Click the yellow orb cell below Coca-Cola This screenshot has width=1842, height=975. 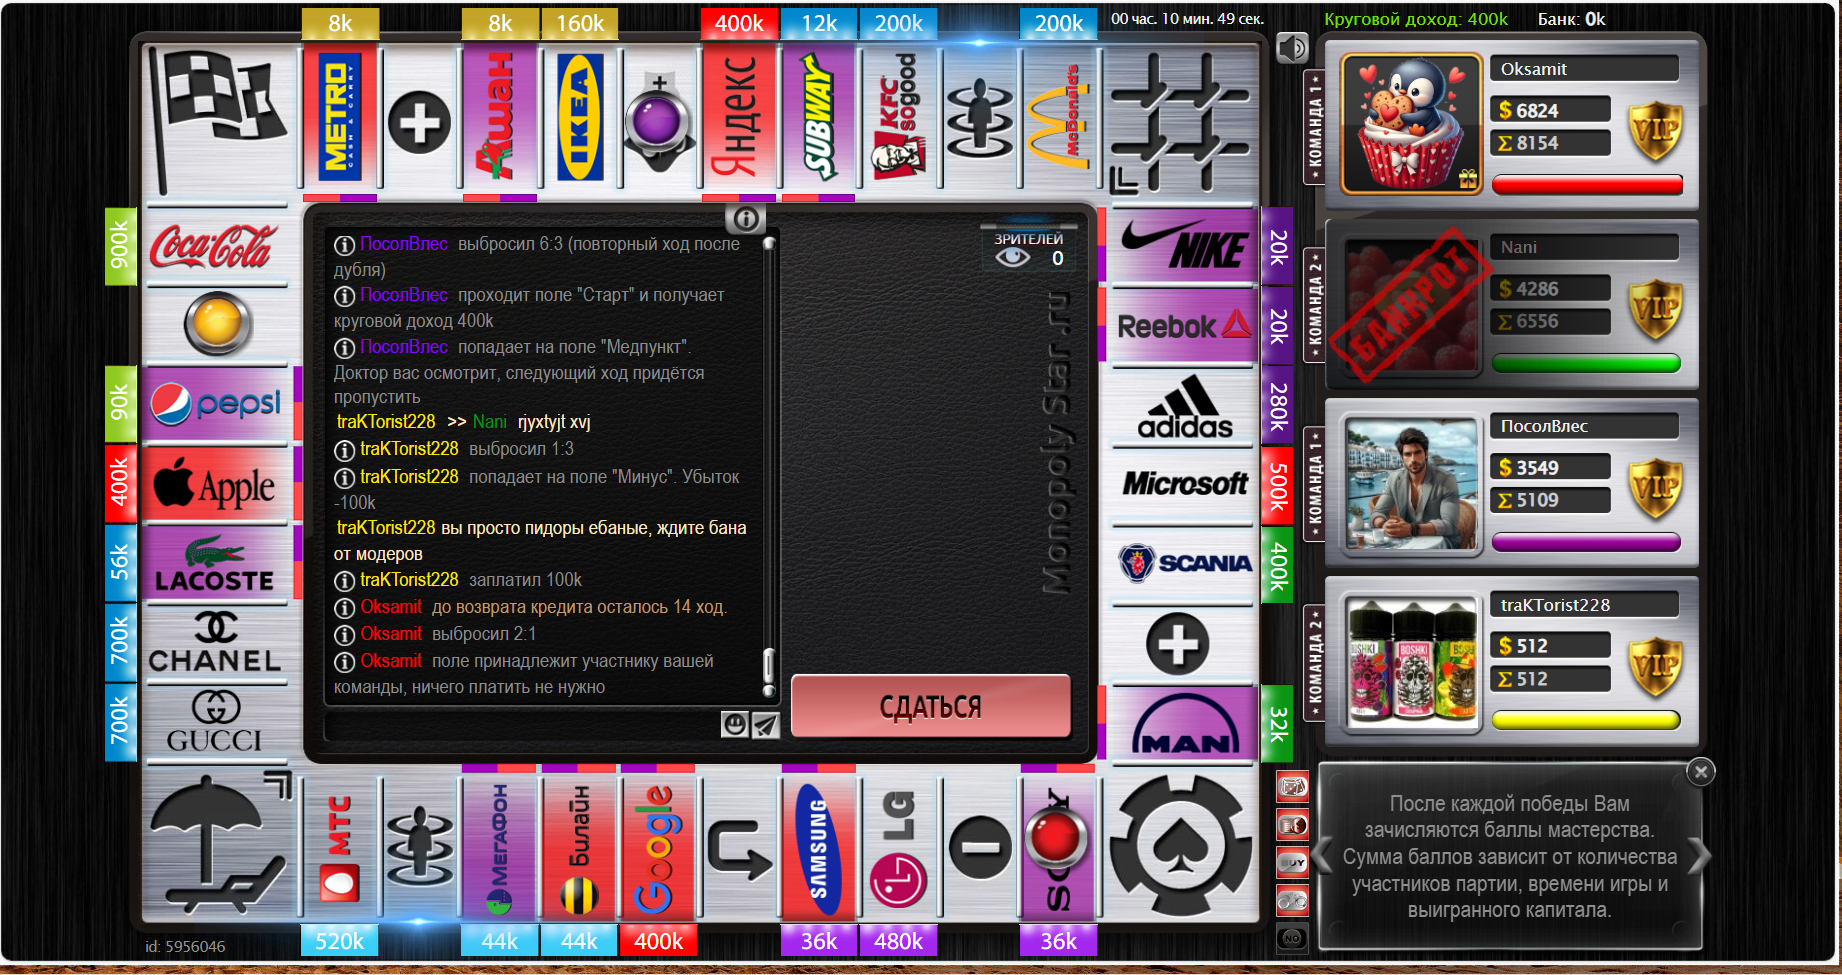point(217,325)
